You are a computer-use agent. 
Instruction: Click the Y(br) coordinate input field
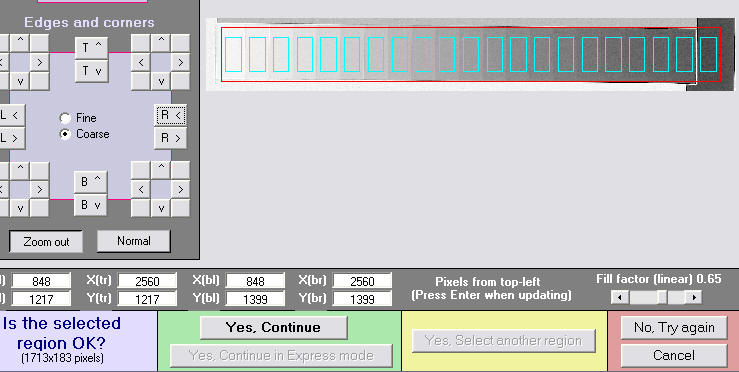[362, 299]
